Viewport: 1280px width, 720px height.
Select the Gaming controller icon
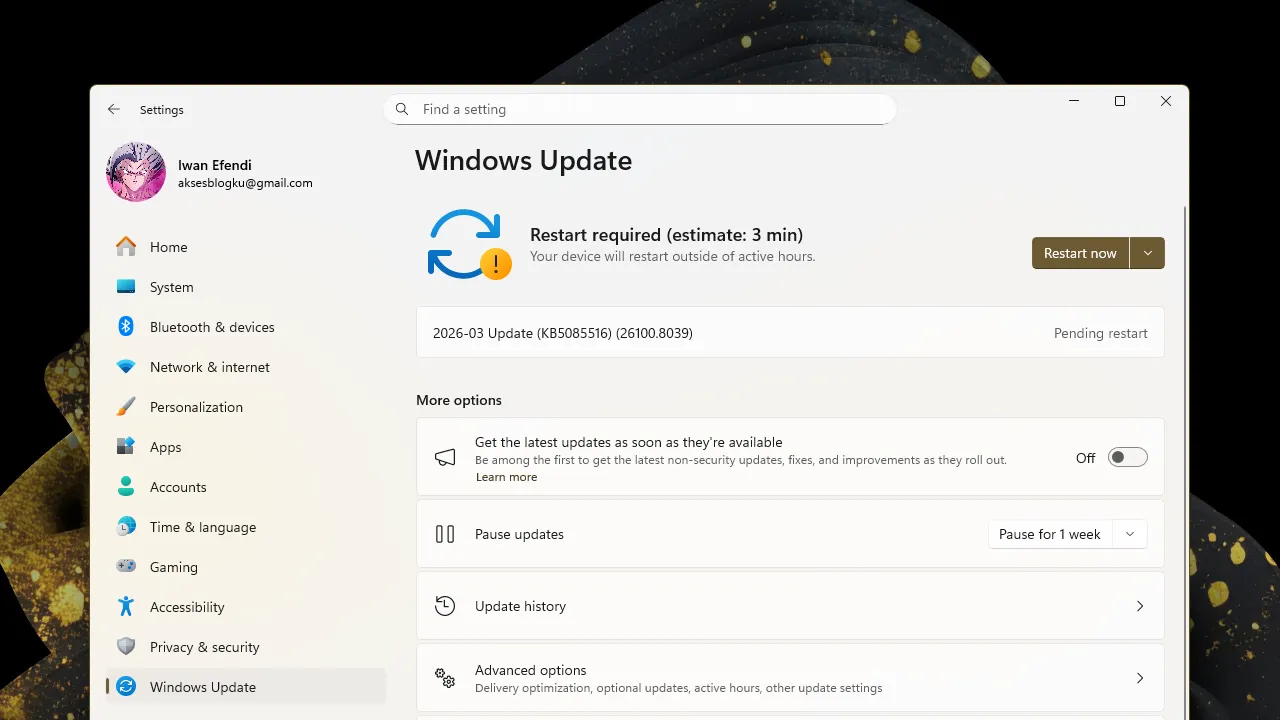click(125, 567)
